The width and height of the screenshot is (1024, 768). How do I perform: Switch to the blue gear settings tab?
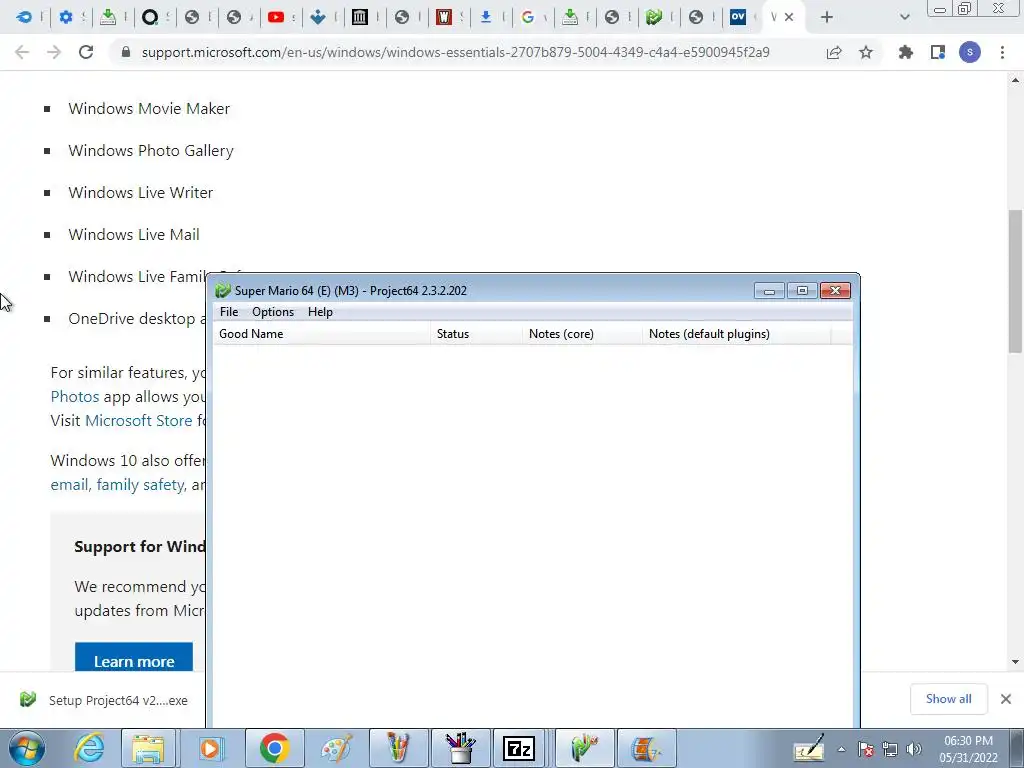(x=65, y=17)
